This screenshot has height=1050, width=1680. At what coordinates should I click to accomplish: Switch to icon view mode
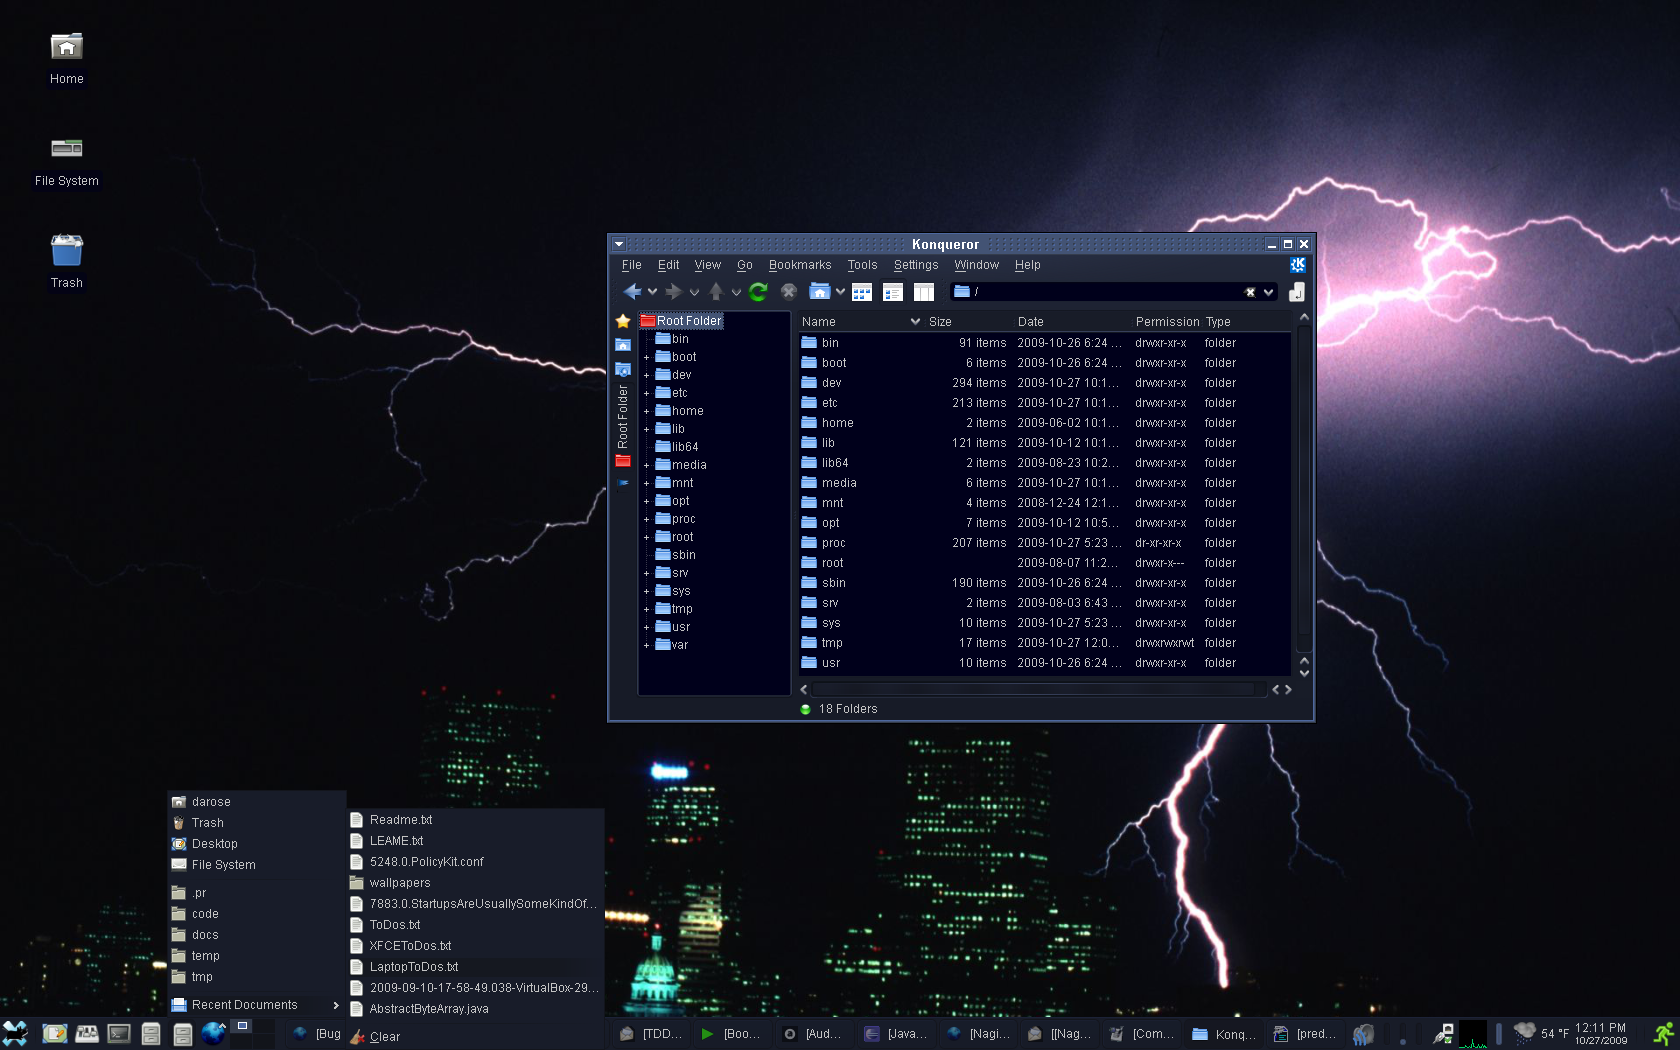pyautogui.click(x=862, y=292)
